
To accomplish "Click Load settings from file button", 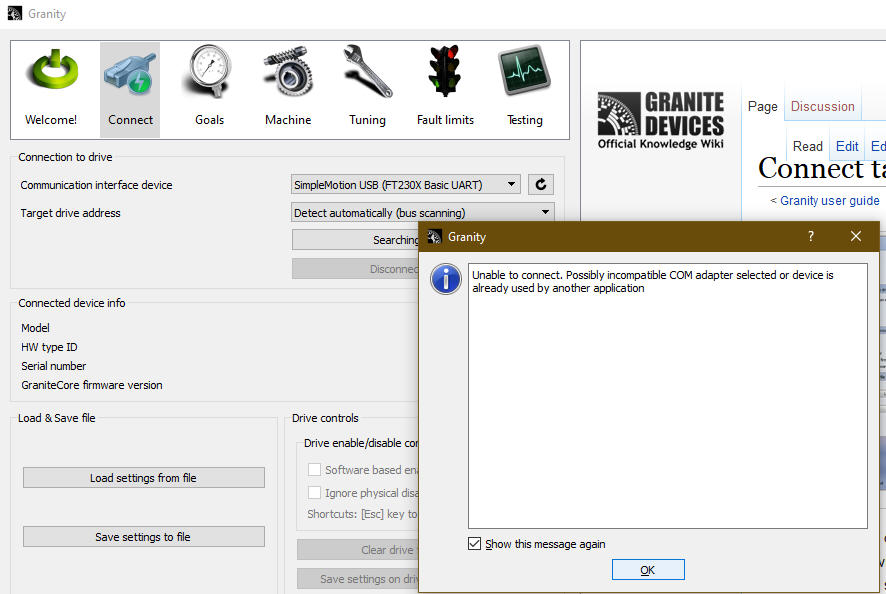I will tap(144, 478).
